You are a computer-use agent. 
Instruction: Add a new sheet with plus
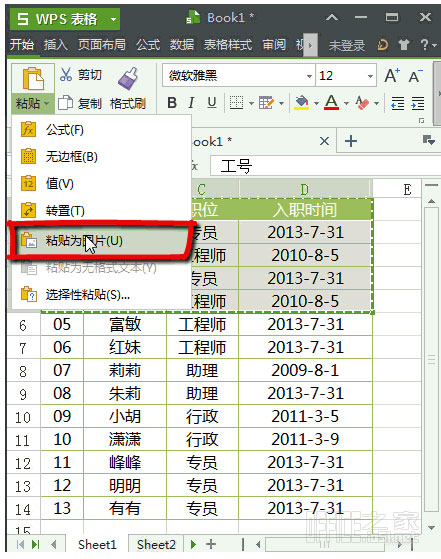point(211,544)
